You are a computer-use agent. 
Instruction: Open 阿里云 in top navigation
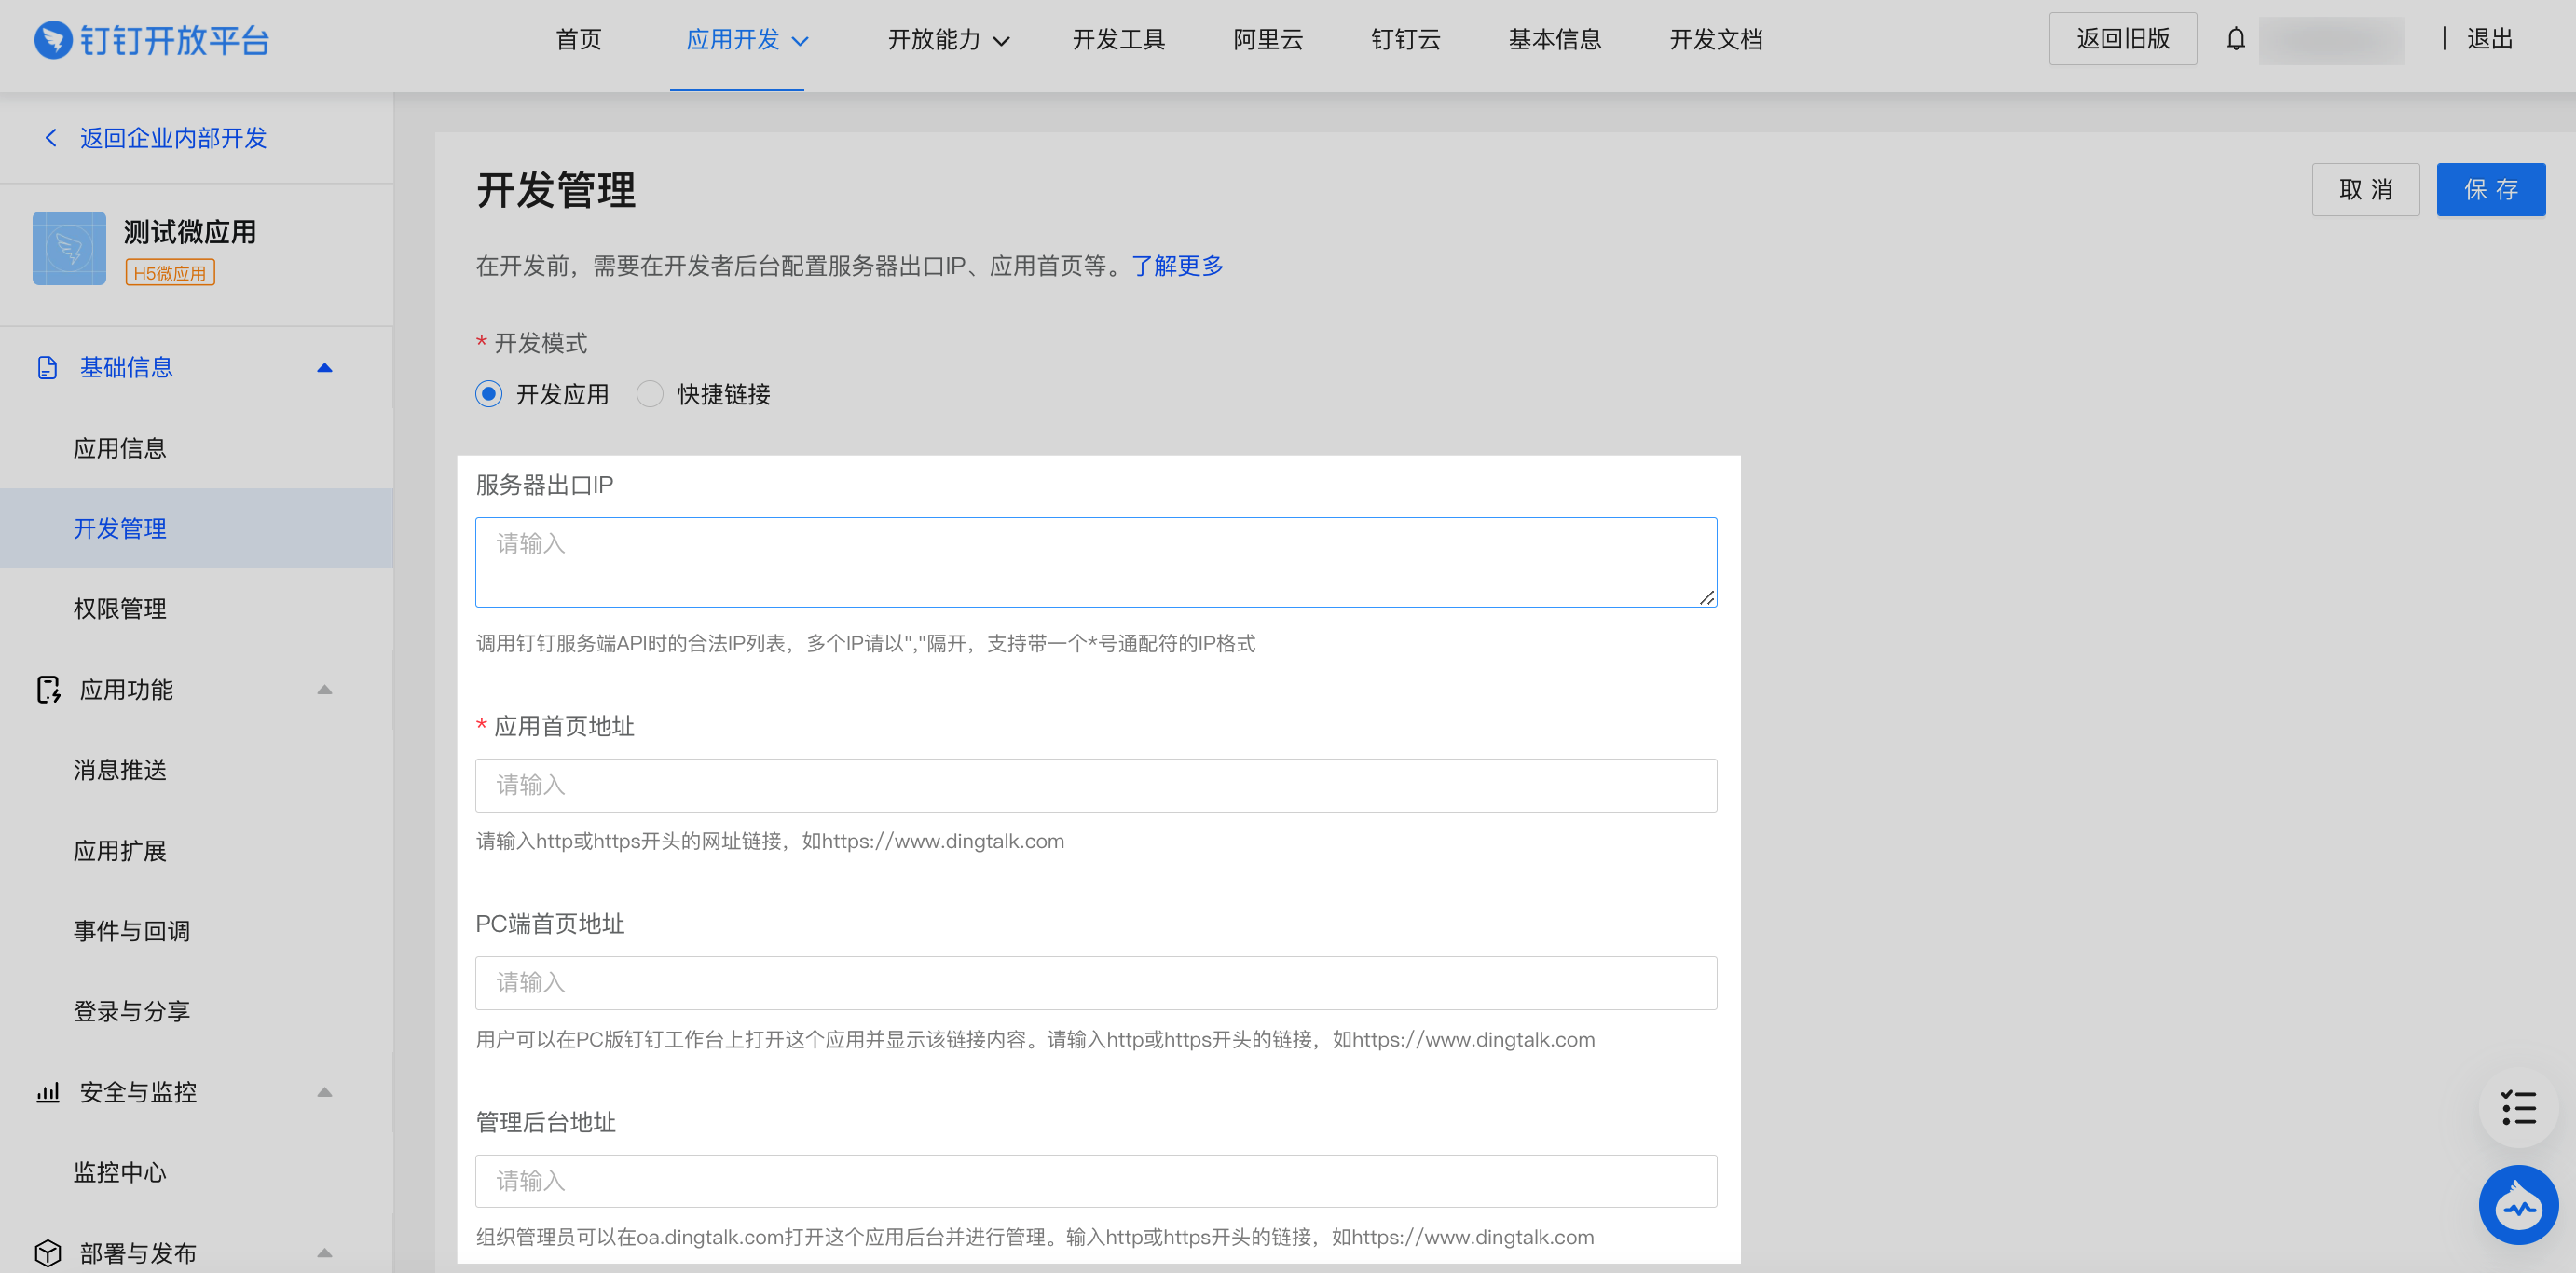(1268, 40)
